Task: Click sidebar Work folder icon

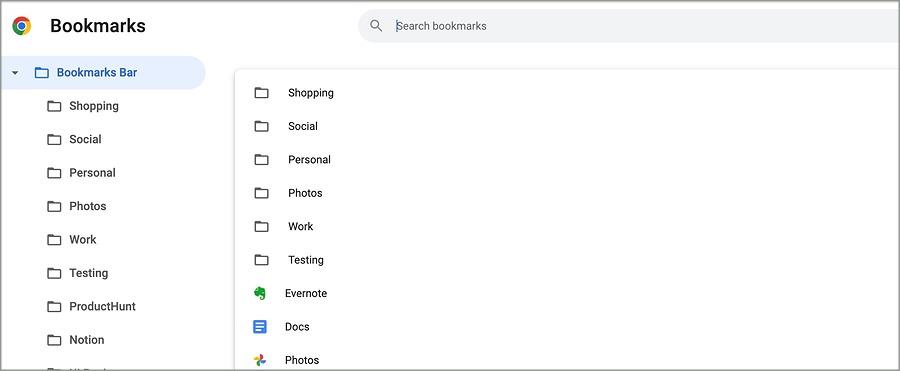Action: (54, 239)
